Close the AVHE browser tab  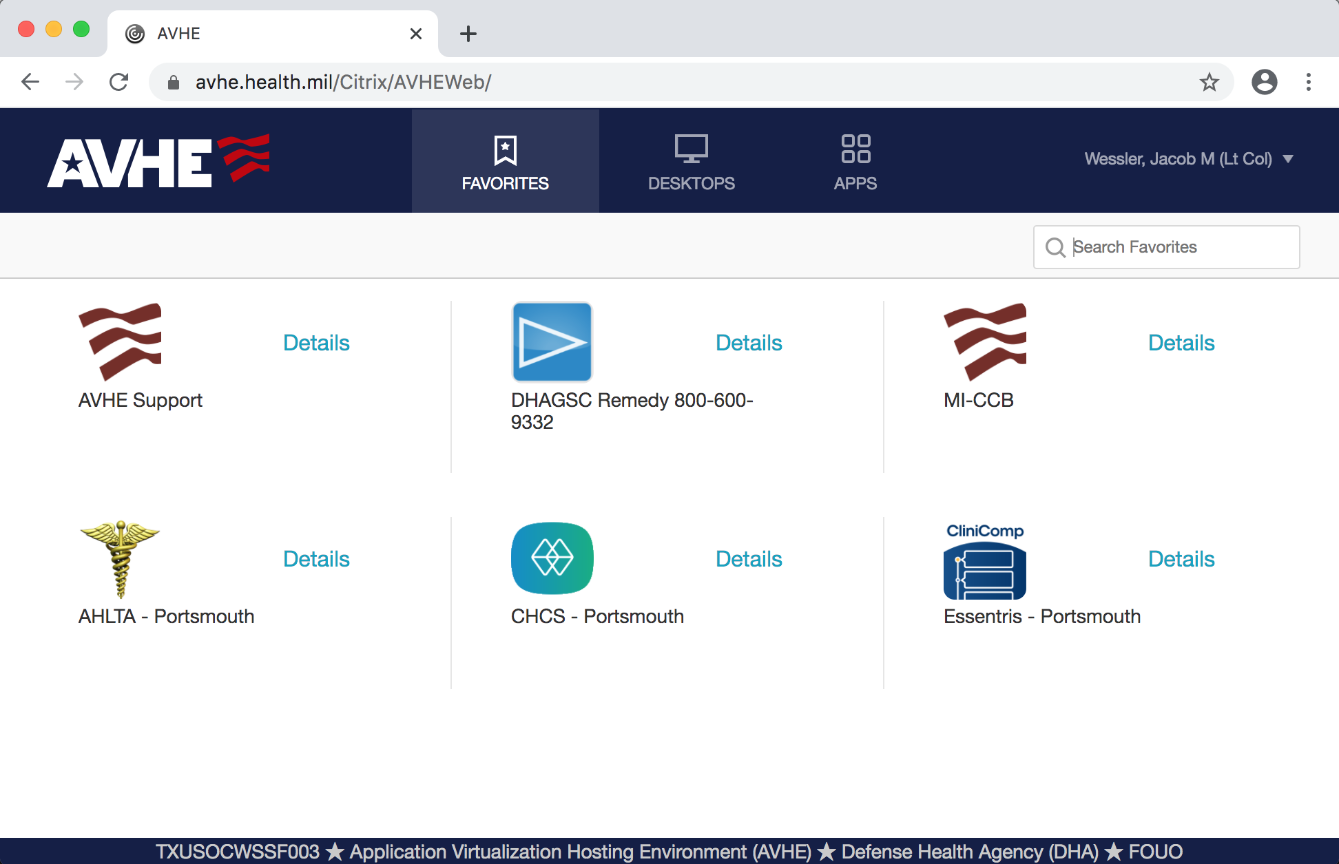pos(416,34)
